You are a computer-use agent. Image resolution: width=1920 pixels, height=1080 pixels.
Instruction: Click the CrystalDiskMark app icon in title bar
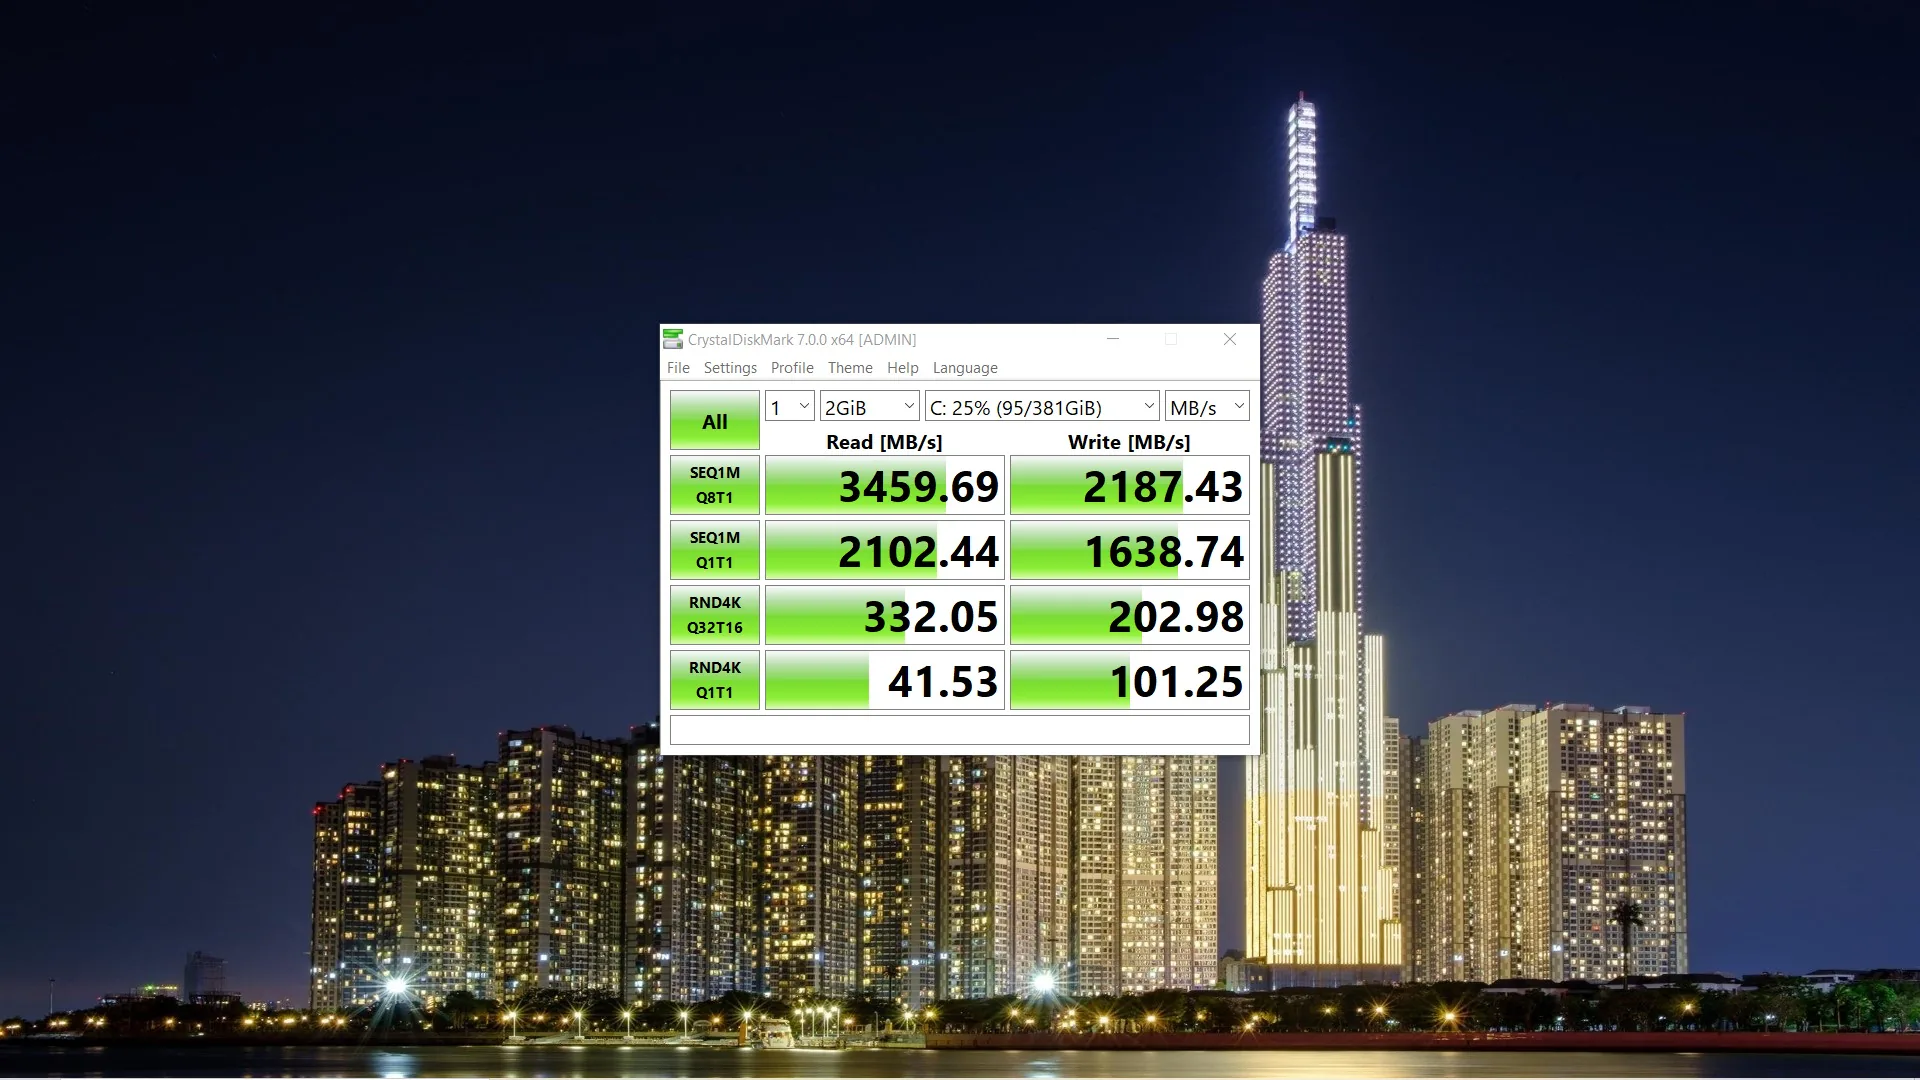pos(673,340)
